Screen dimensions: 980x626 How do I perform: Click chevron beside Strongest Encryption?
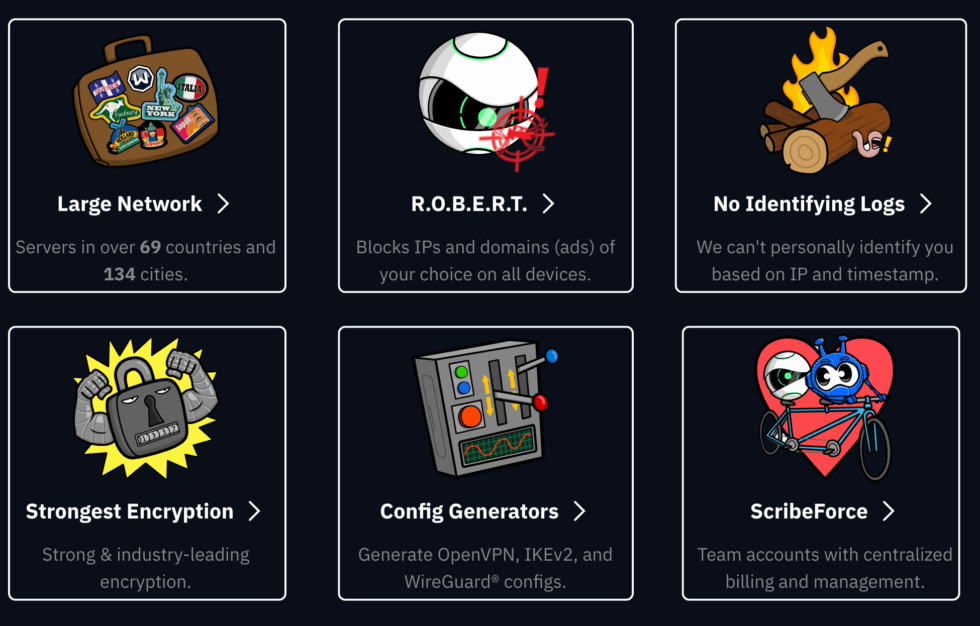tap(254, 511)
